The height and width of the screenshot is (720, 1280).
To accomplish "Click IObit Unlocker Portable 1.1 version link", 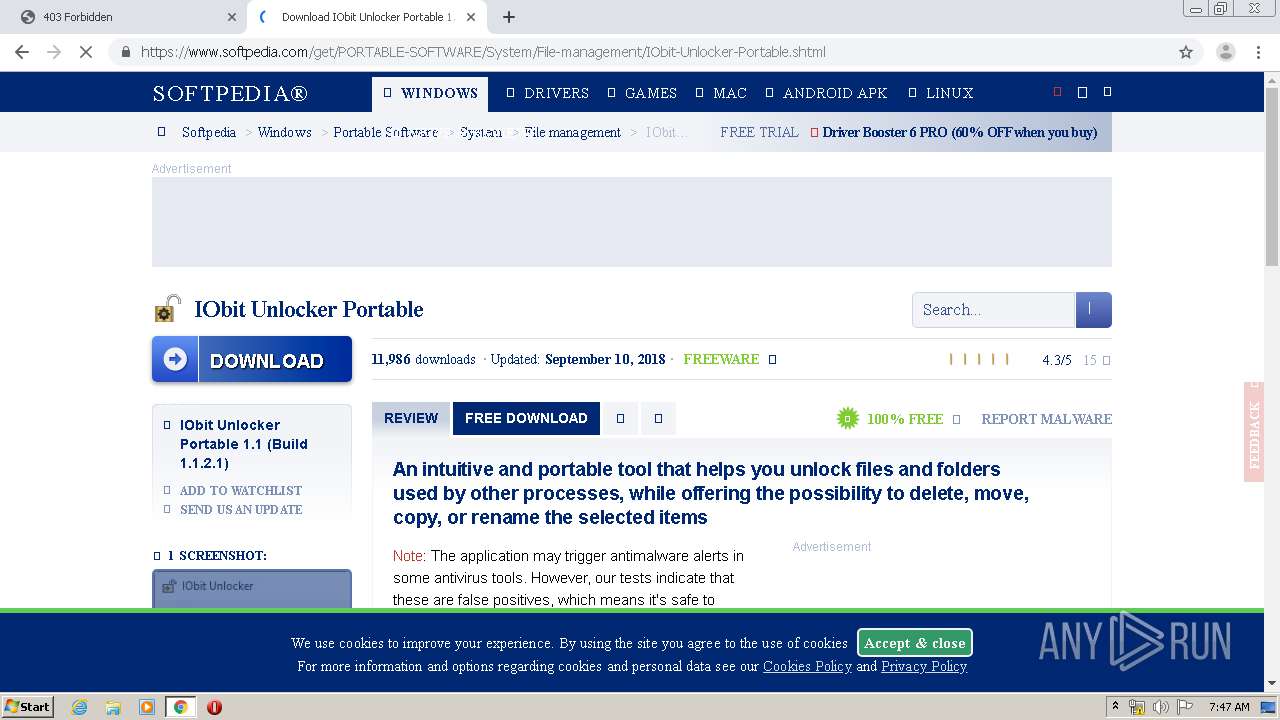I will pos(244,444).
